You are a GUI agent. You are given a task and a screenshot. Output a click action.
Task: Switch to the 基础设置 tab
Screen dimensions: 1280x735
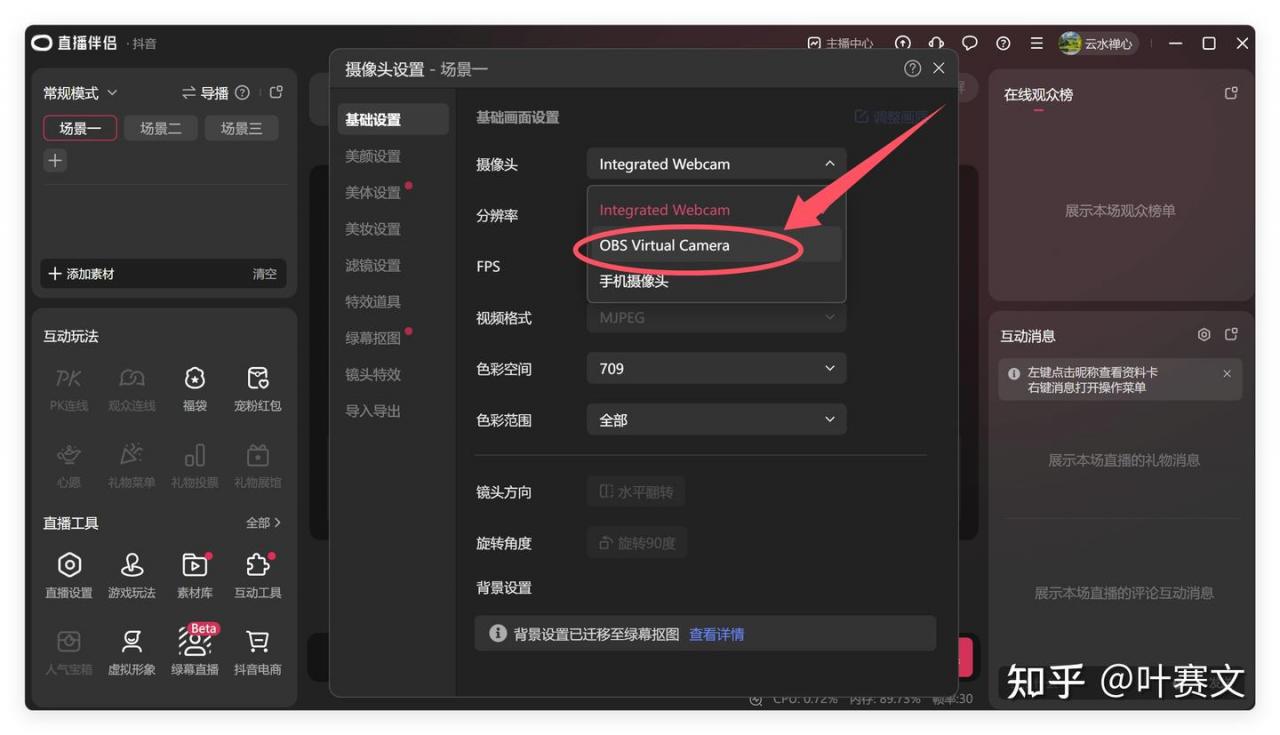click(x=392, y=119)
